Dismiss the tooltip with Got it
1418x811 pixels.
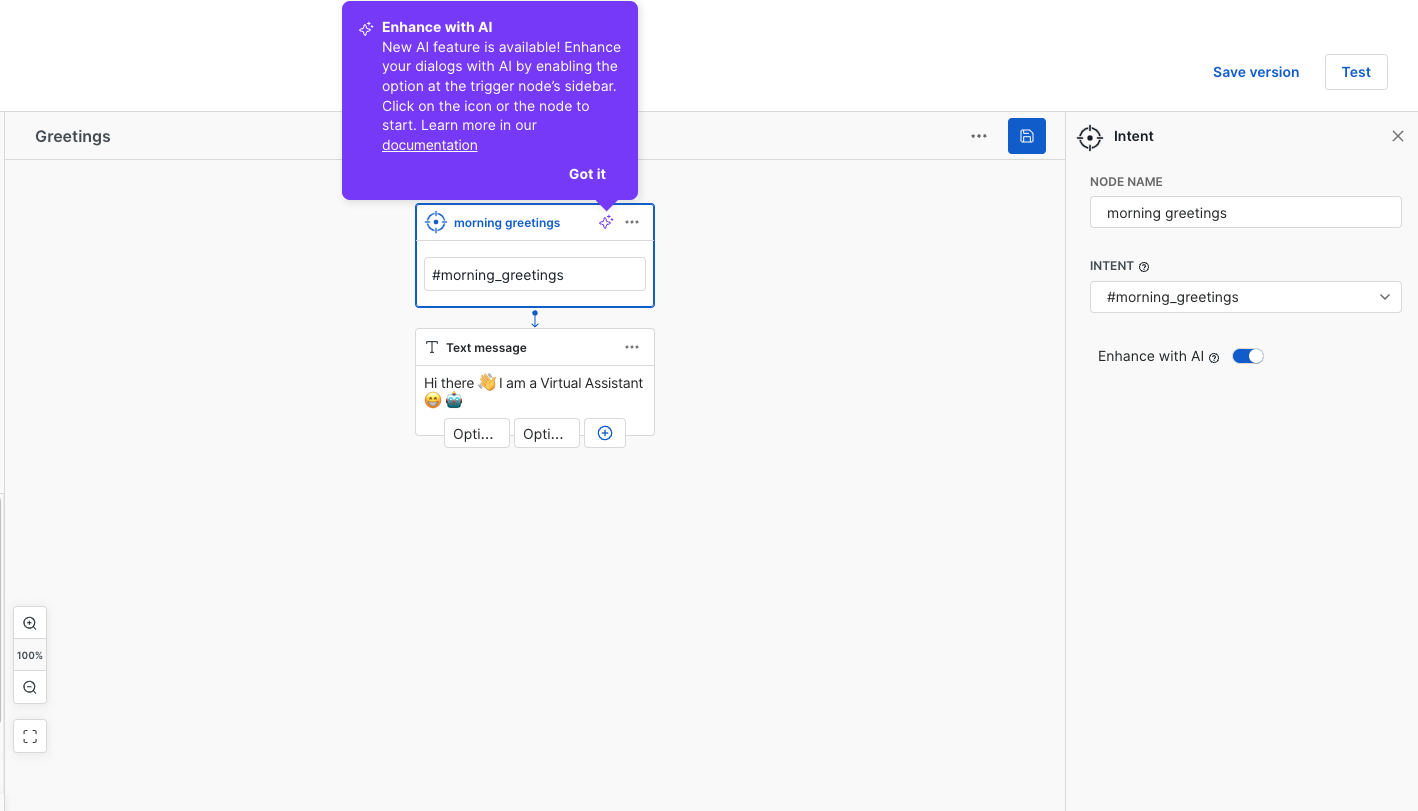coord(587,174)
